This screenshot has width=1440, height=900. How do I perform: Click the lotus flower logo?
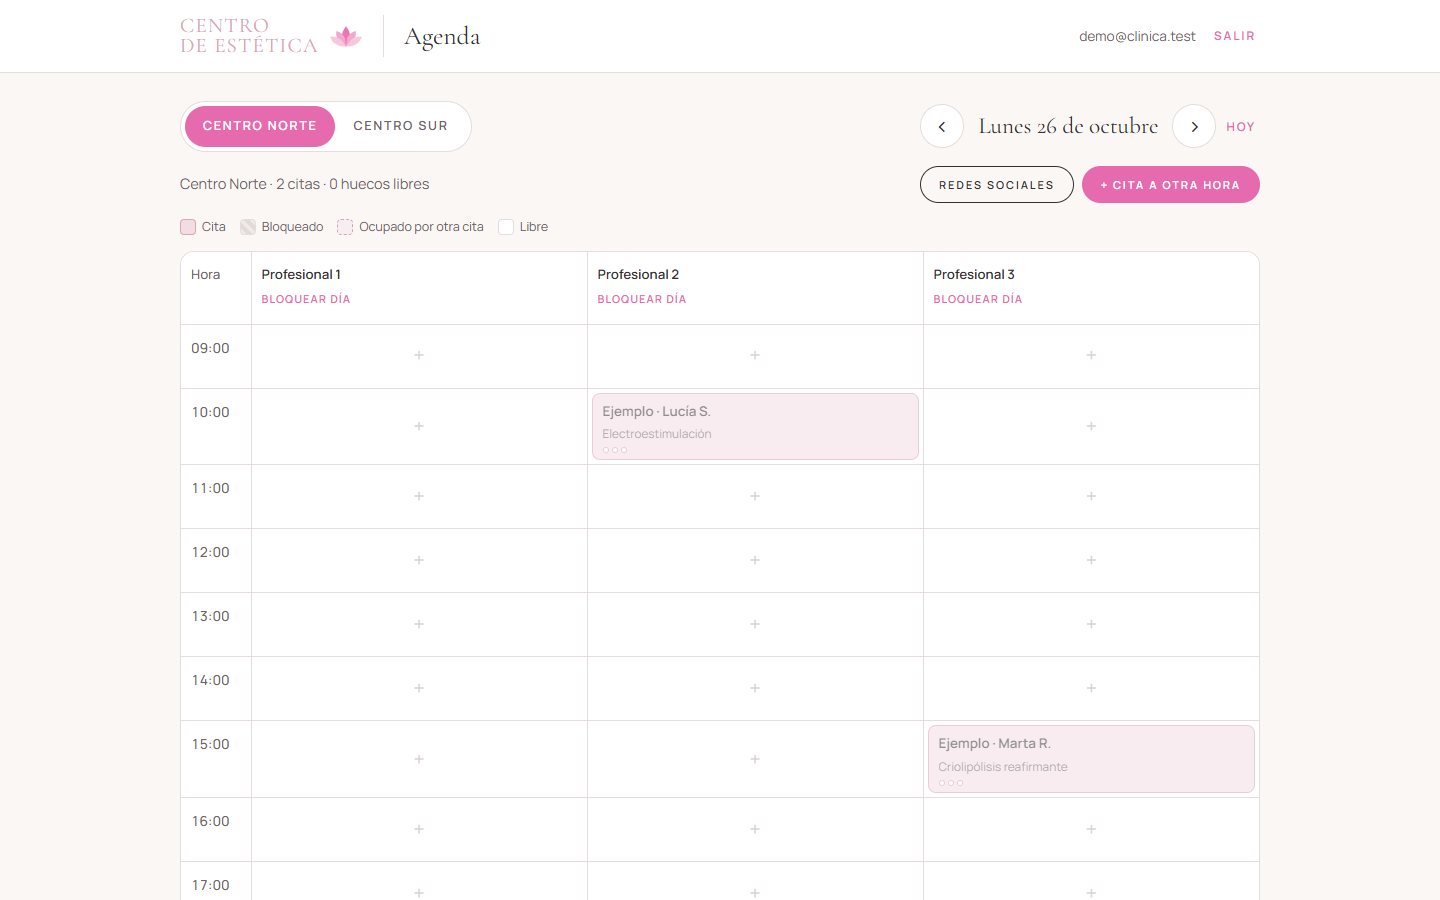(346, 37)
